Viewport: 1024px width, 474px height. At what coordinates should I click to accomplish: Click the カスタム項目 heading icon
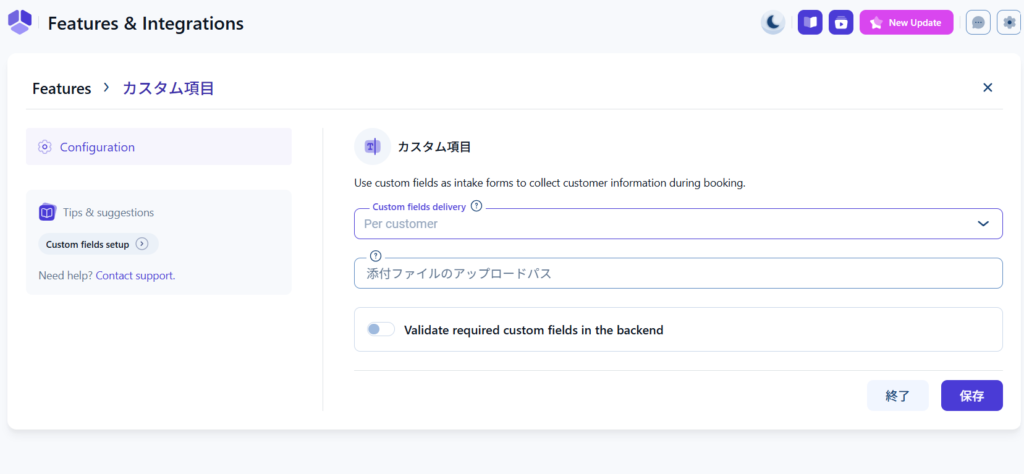(x=372, y=147)
